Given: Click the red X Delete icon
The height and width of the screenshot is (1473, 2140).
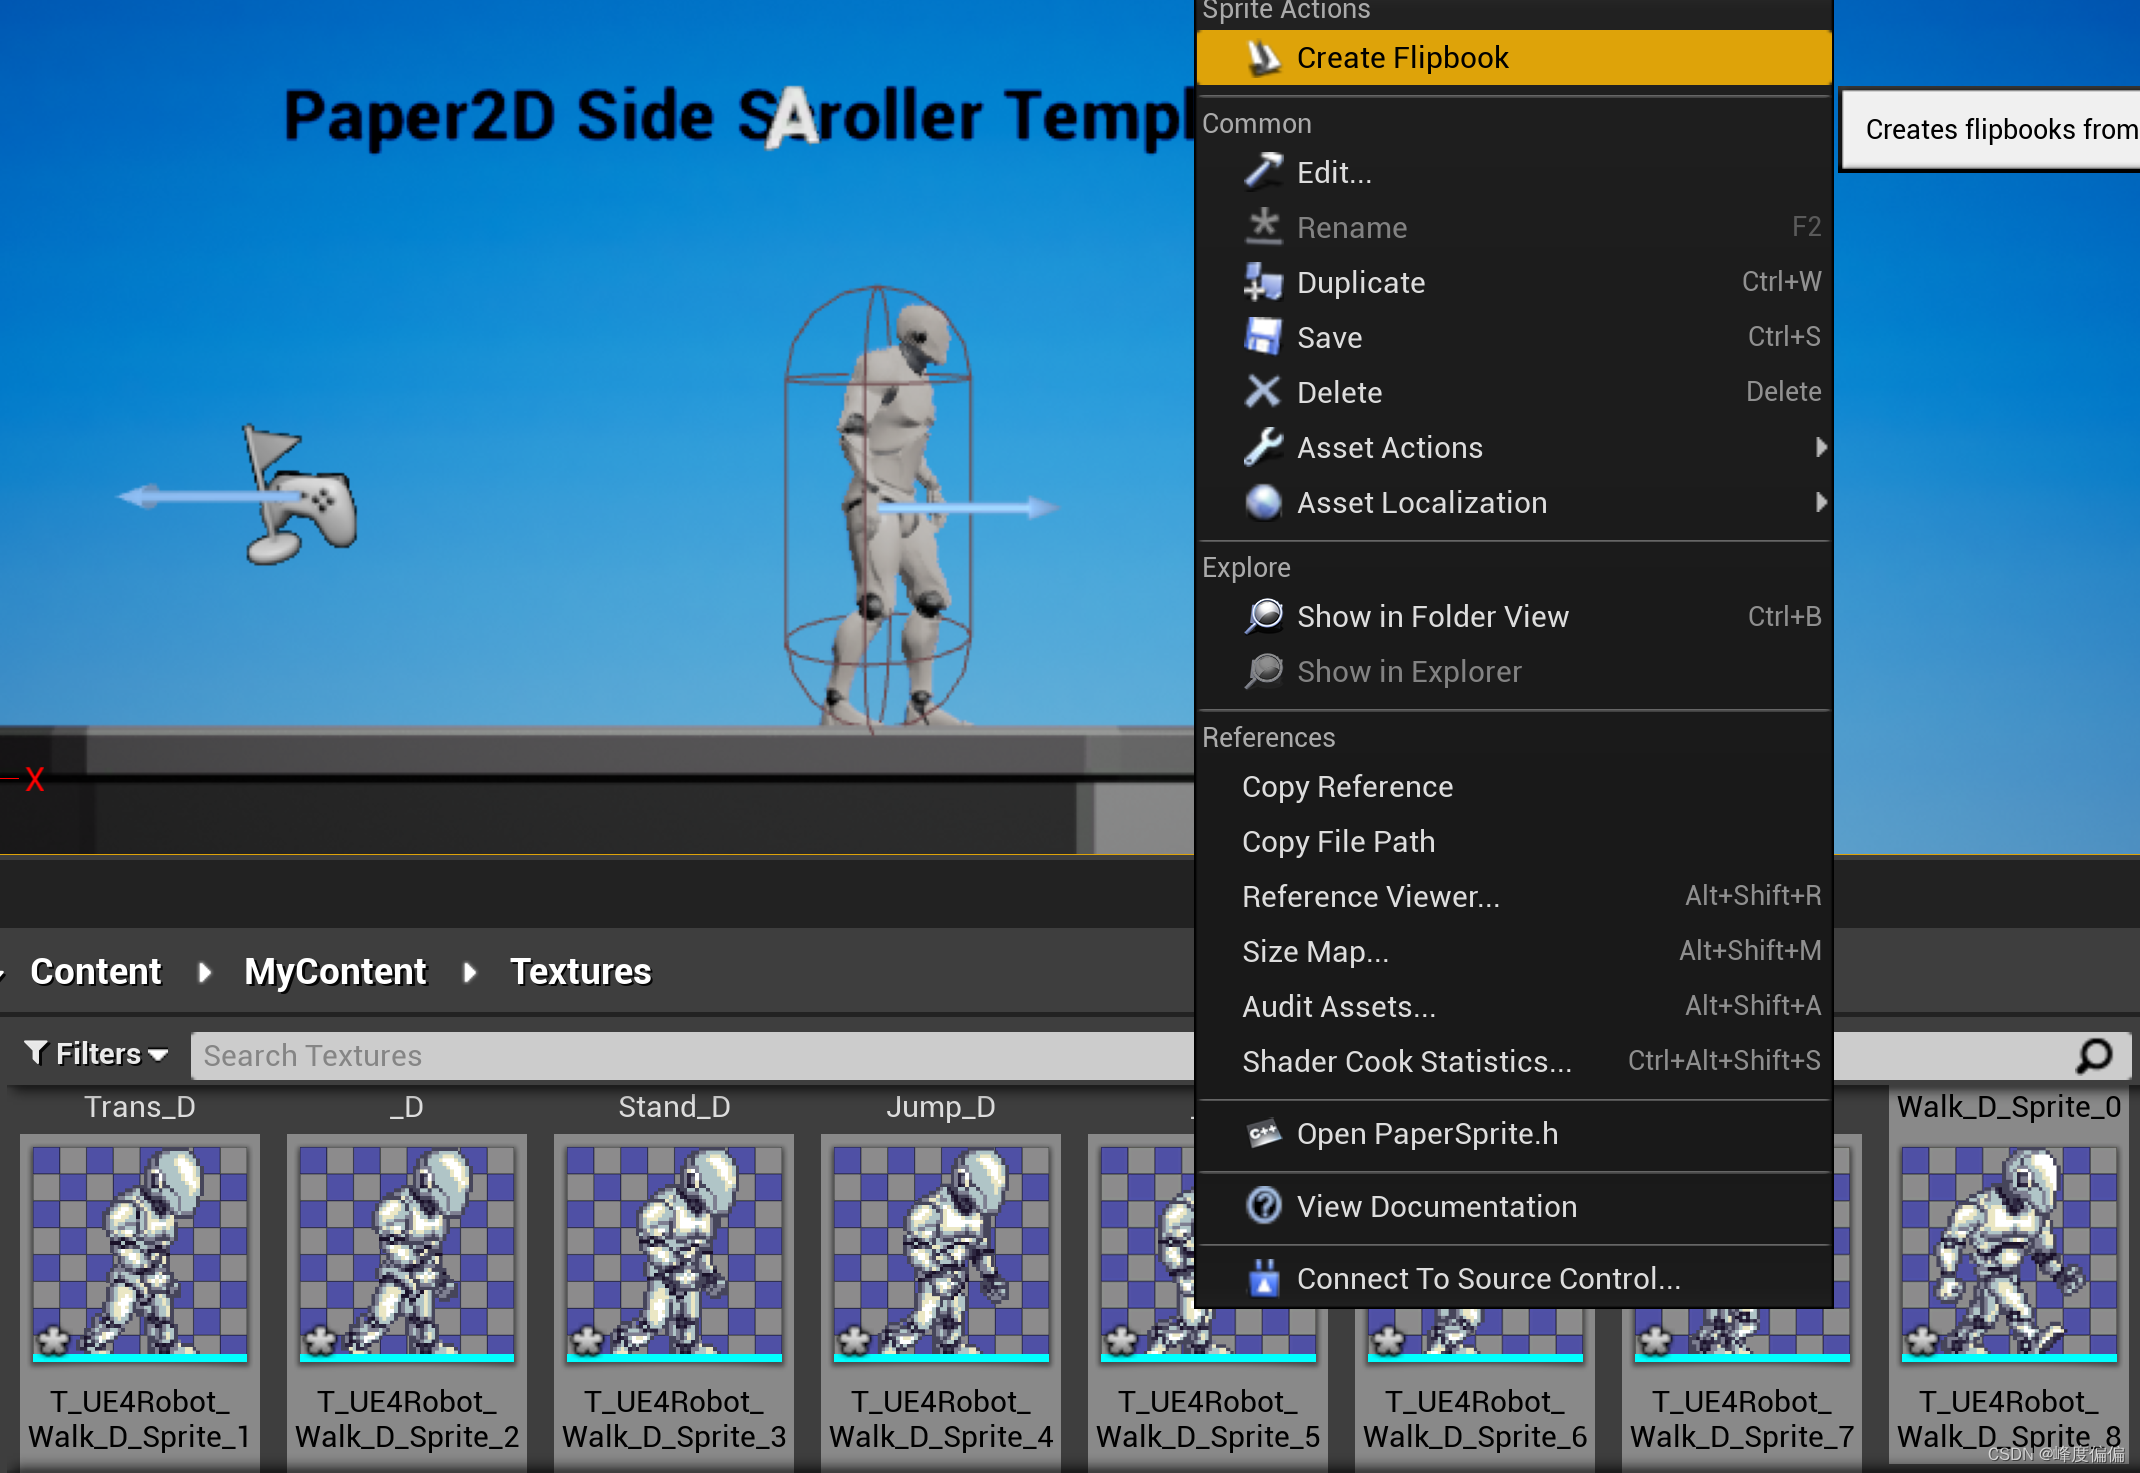Looking at the screenshot, I should tap(1263, 392).
